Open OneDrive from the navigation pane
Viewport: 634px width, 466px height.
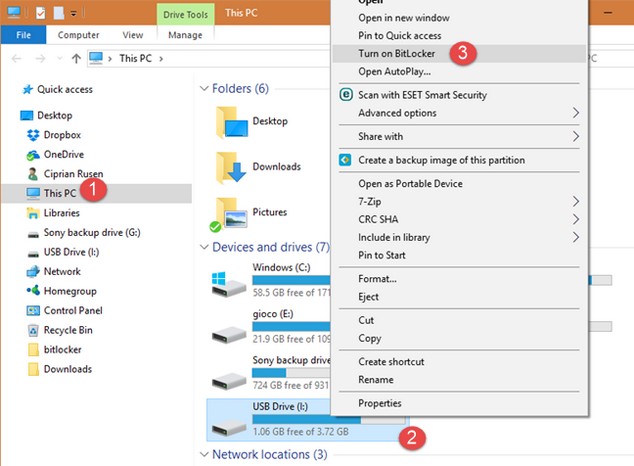[34, 154]
